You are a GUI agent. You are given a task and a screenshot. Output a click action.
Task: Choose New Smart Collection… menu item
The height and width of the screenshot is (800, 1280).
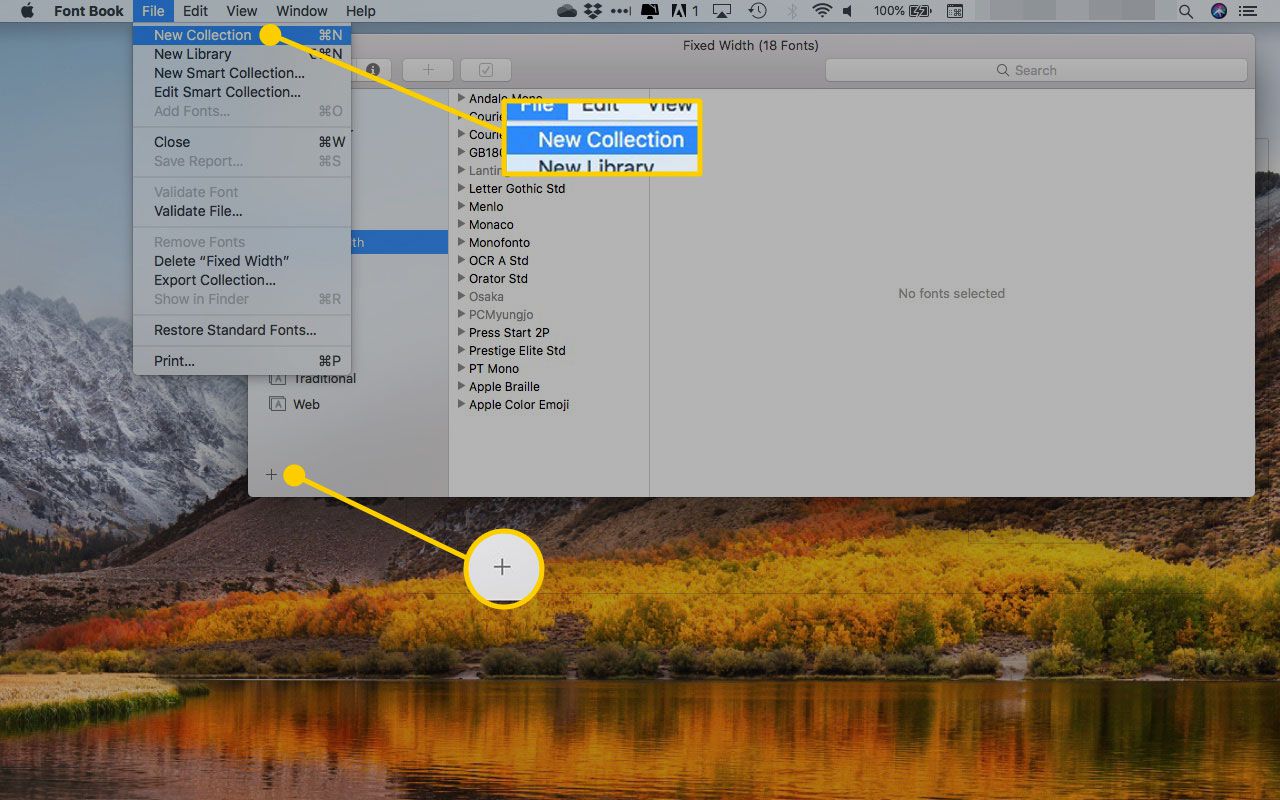[242, 73]
